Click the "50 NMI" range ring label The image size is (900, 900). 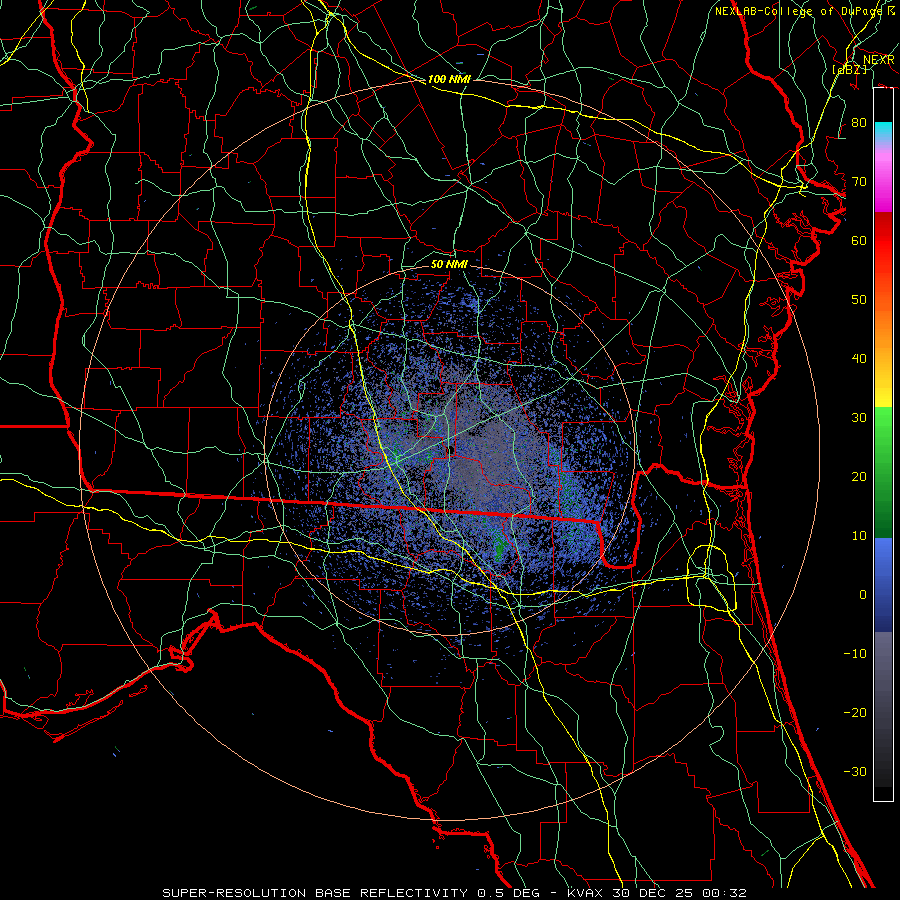coord(449,264)
